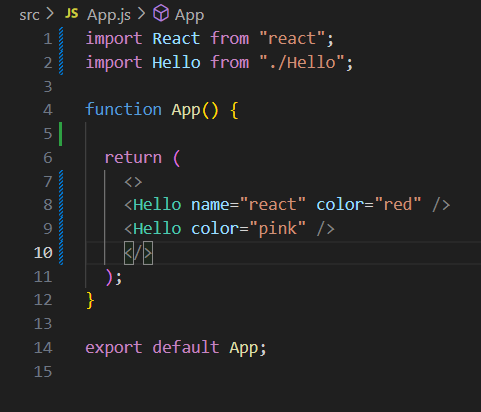
Task: Click the blue modified marker beside line 2
Action: (x=61, y=63)
